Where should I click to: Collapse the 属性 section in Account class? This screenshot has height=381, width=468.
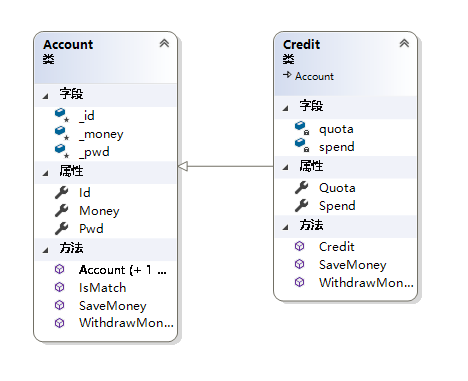46,173
